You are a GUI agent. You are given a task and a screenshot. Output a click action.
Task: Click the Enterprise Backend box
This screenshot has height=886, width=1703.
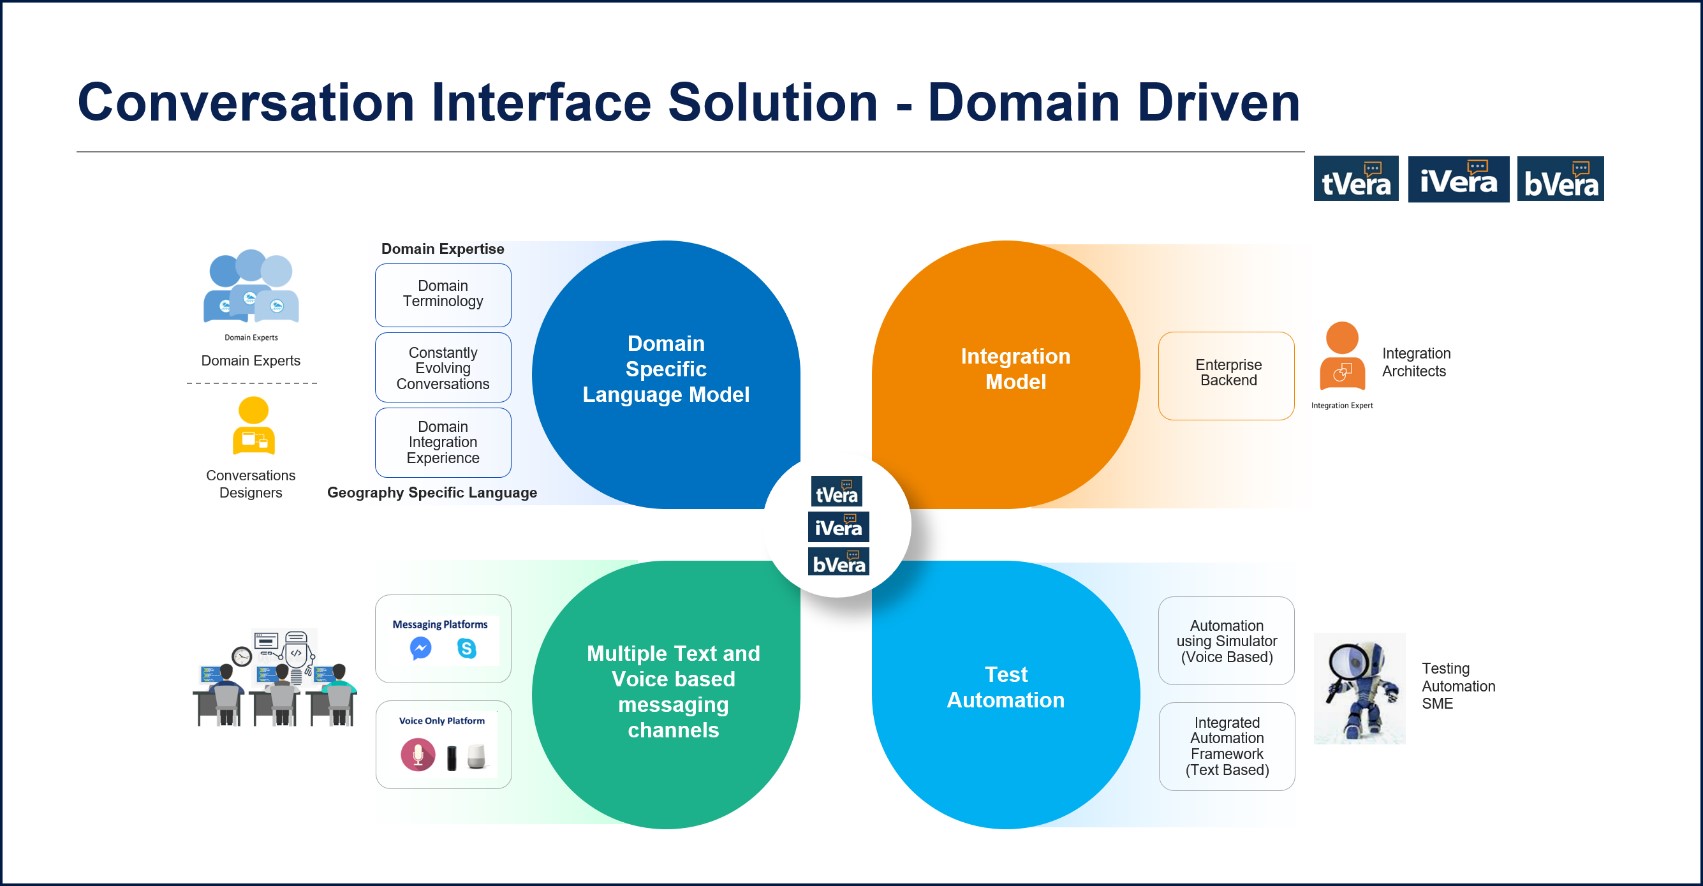pyautogui.click(x=1227, y=374)
